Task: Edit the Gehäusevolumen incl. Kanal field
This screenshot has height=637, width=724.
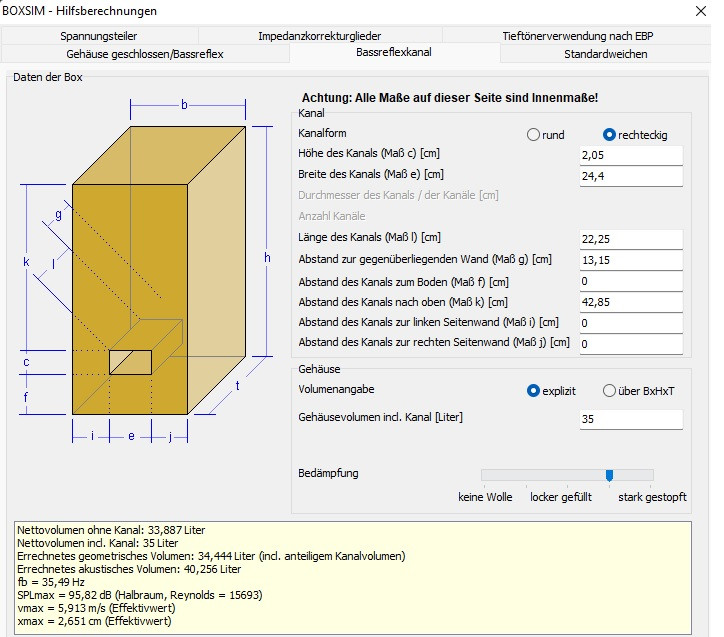Action: 631,419
